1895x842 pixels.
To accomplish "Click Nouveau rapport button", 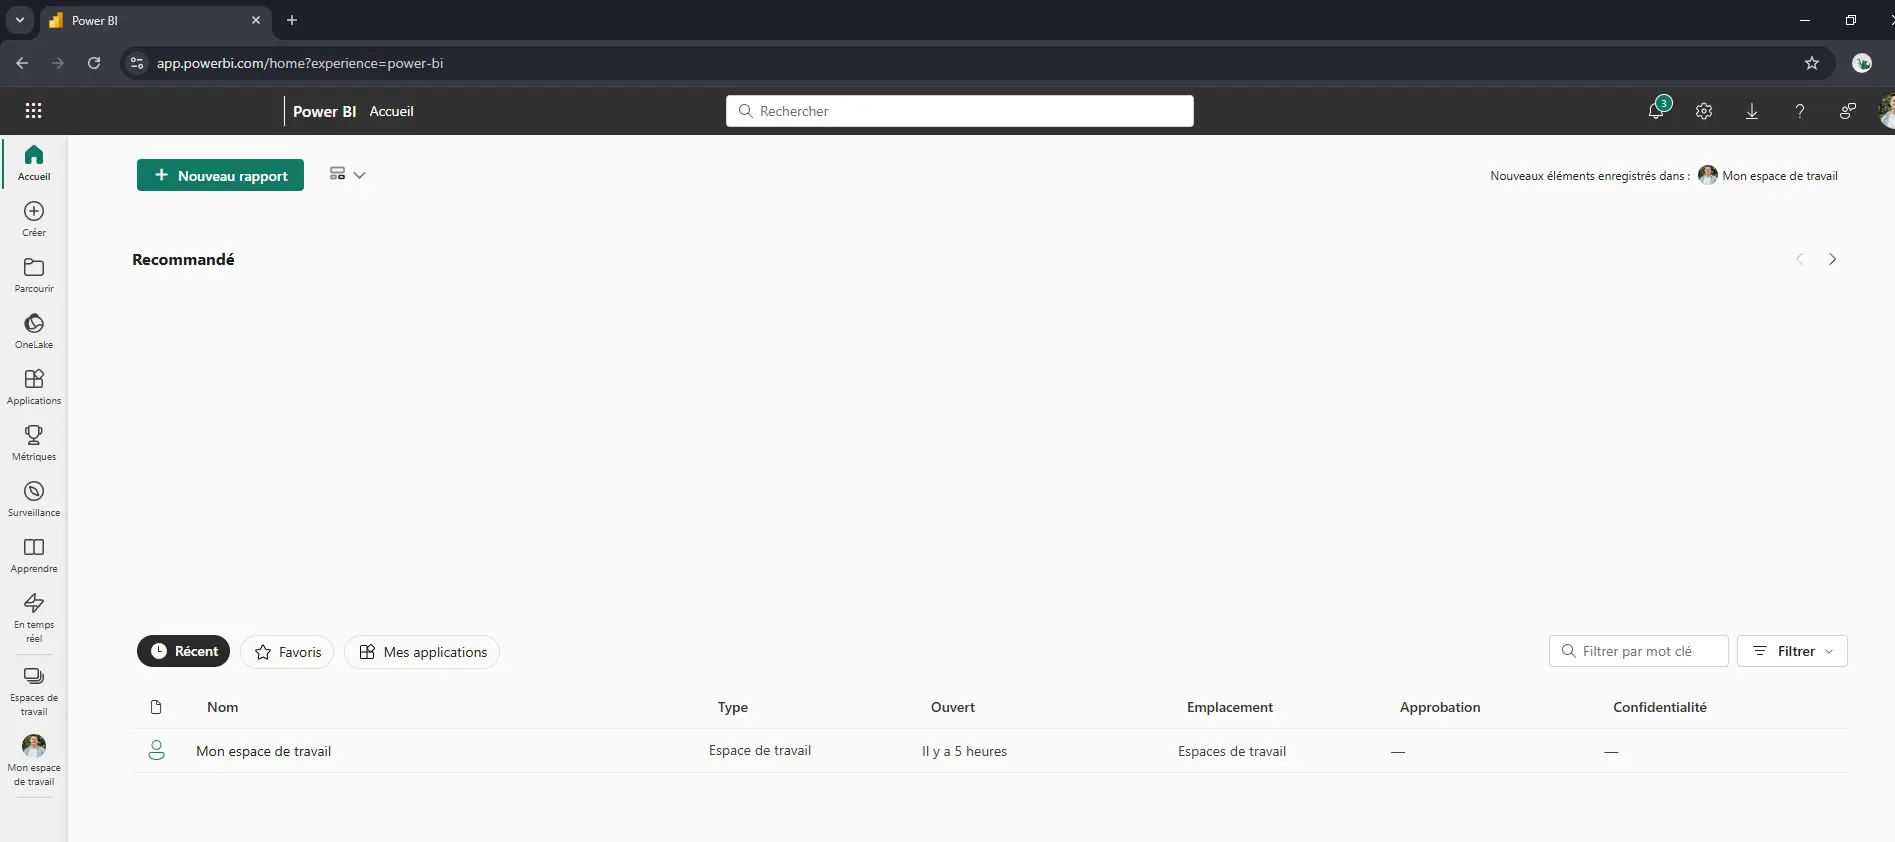I will (x=220, y=175).
